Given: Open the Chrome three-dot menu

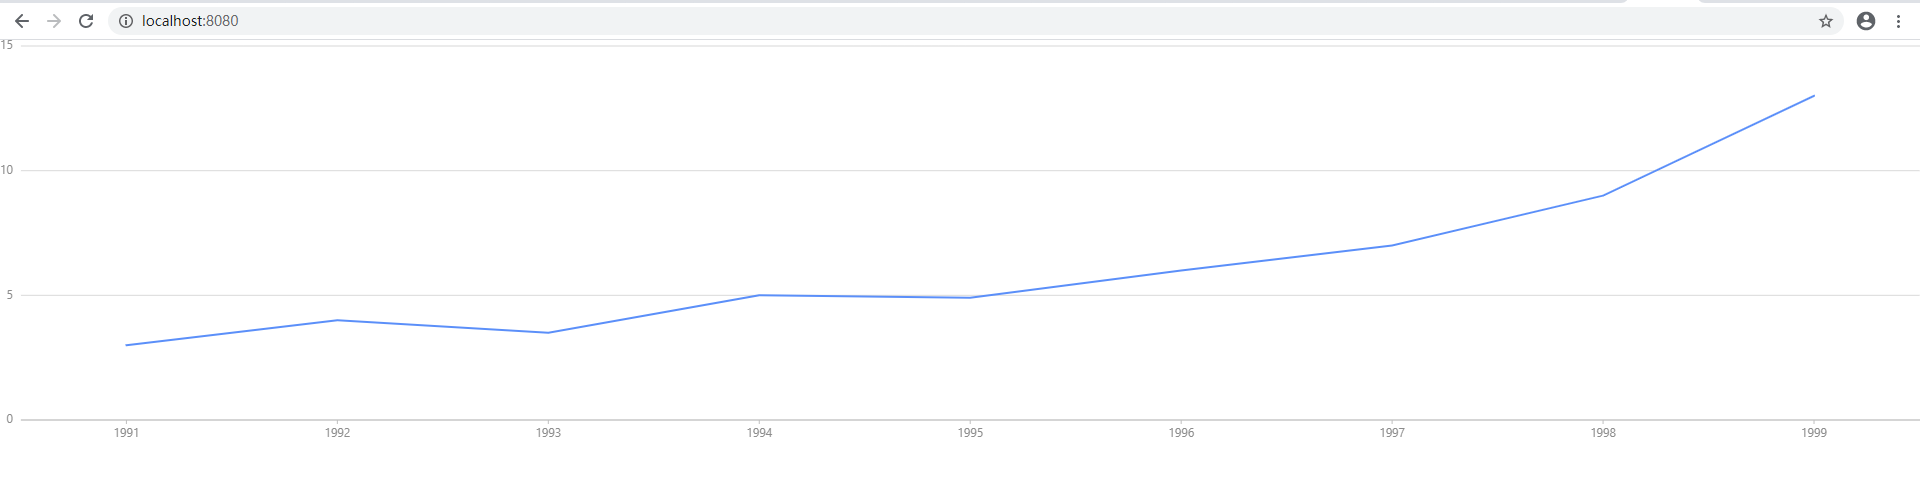Looking at the screenshot, I should (1898, 21).
